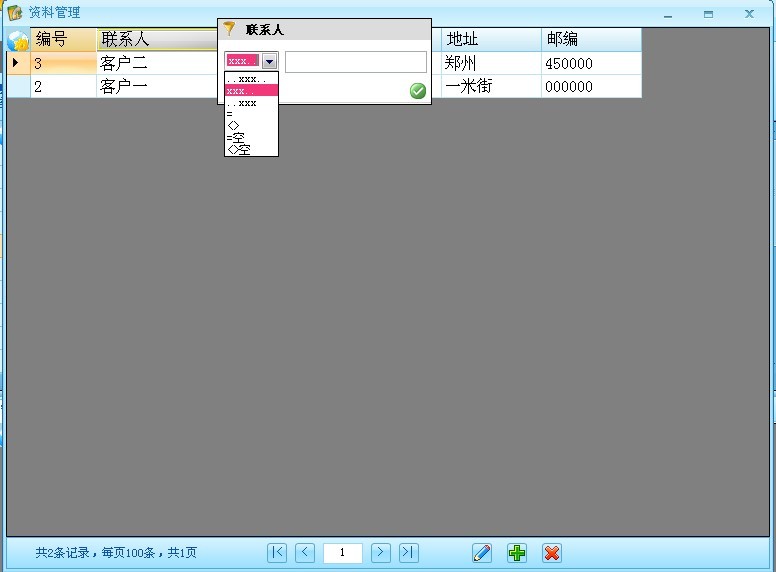This screenshot has width=776, height=572.
Task: Click the 联系人 column header
Action: tap(157, 40)
